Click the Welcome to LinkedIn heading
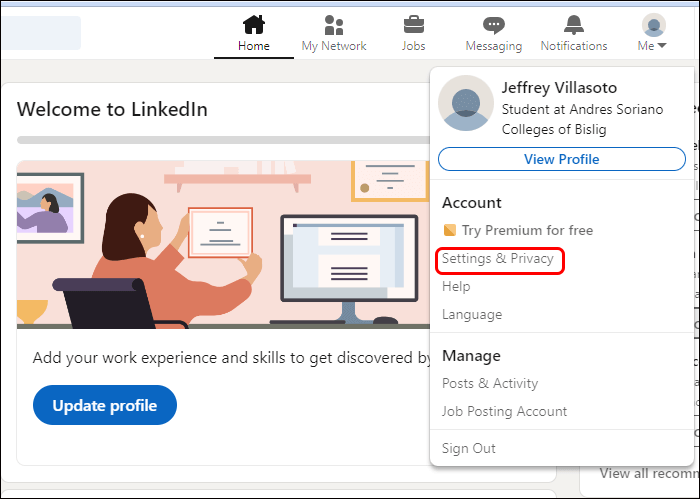 pyautogui.click(x=112, y=109)
